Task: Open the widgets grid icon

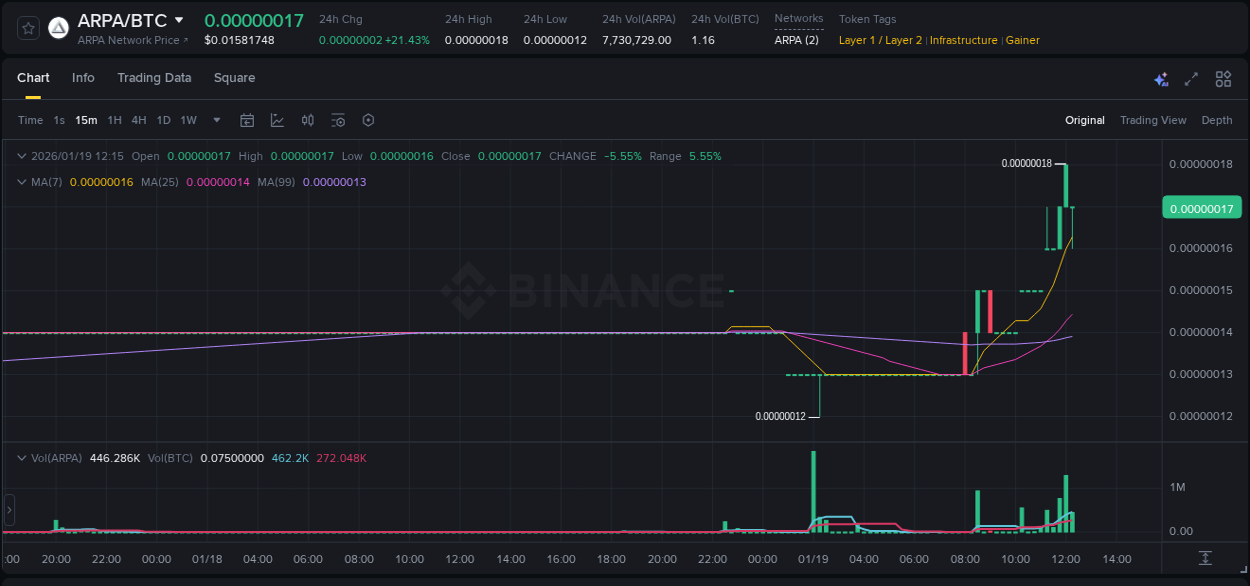Action: (x=1222, y=78)
